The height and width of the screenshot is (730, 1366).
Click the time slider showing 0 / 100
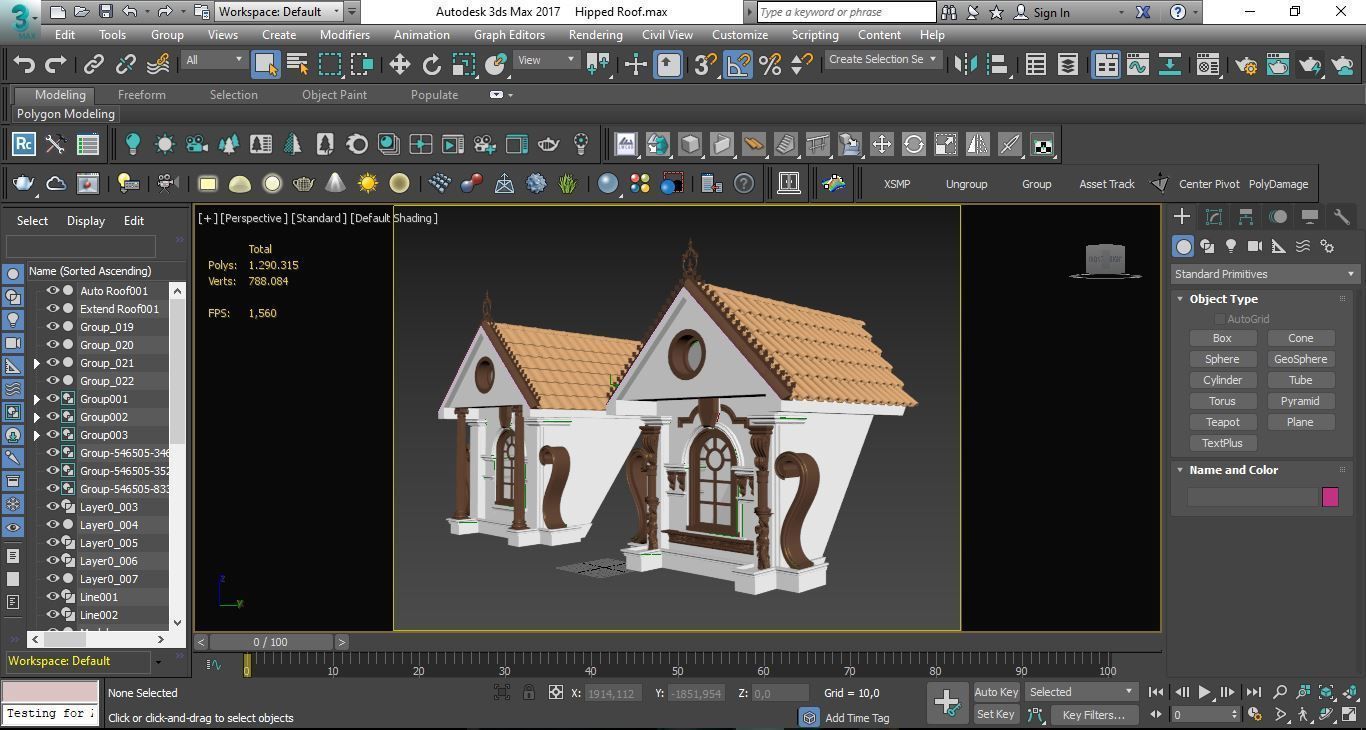click(270, 642)
